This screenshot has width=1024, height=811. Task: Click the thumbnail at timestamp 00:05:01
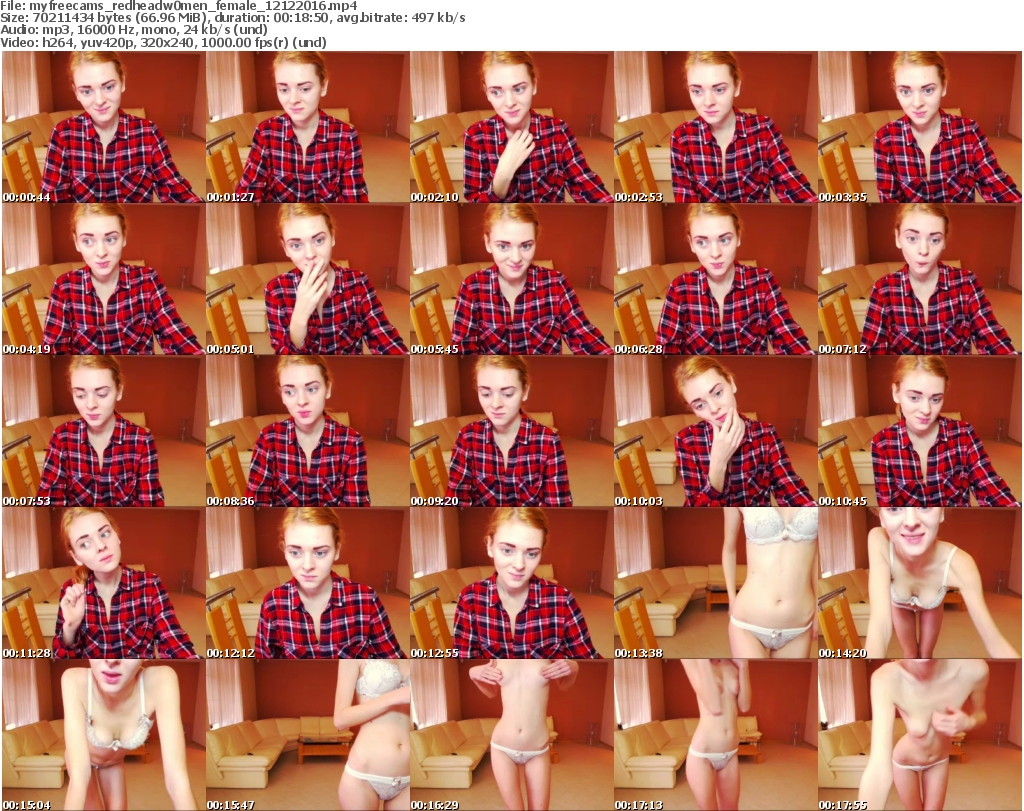308,279
